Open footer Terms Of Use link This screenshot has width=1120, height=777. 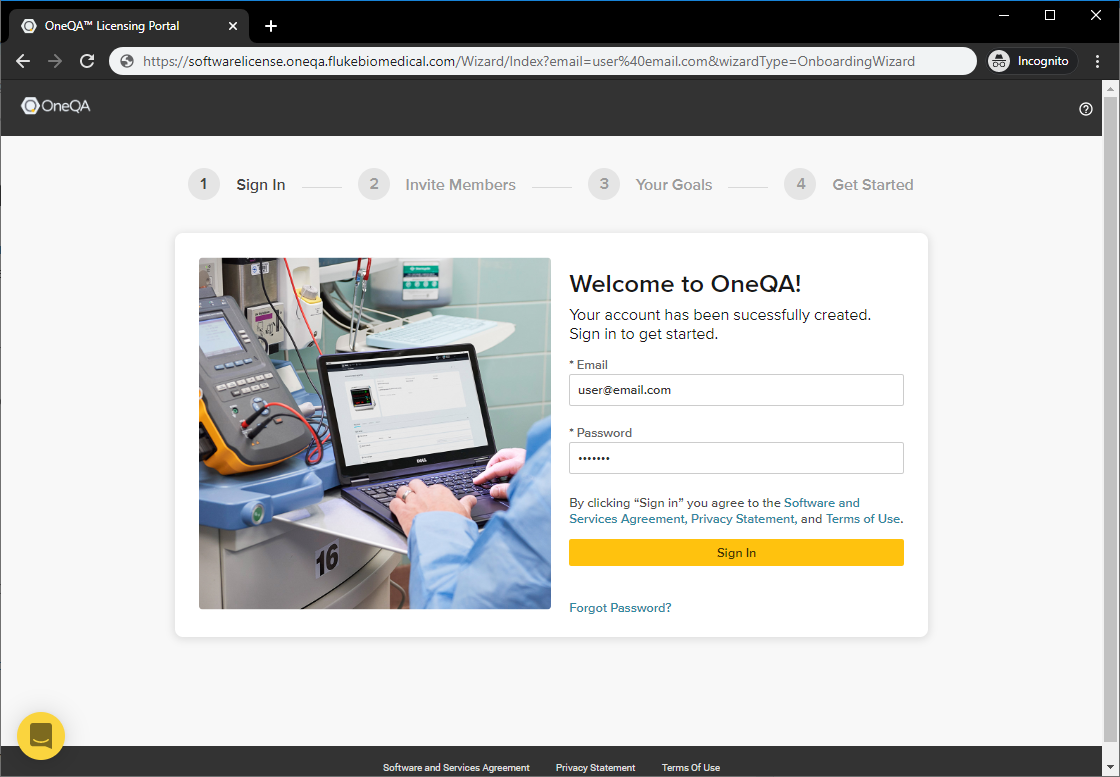(x=691, y=768)
